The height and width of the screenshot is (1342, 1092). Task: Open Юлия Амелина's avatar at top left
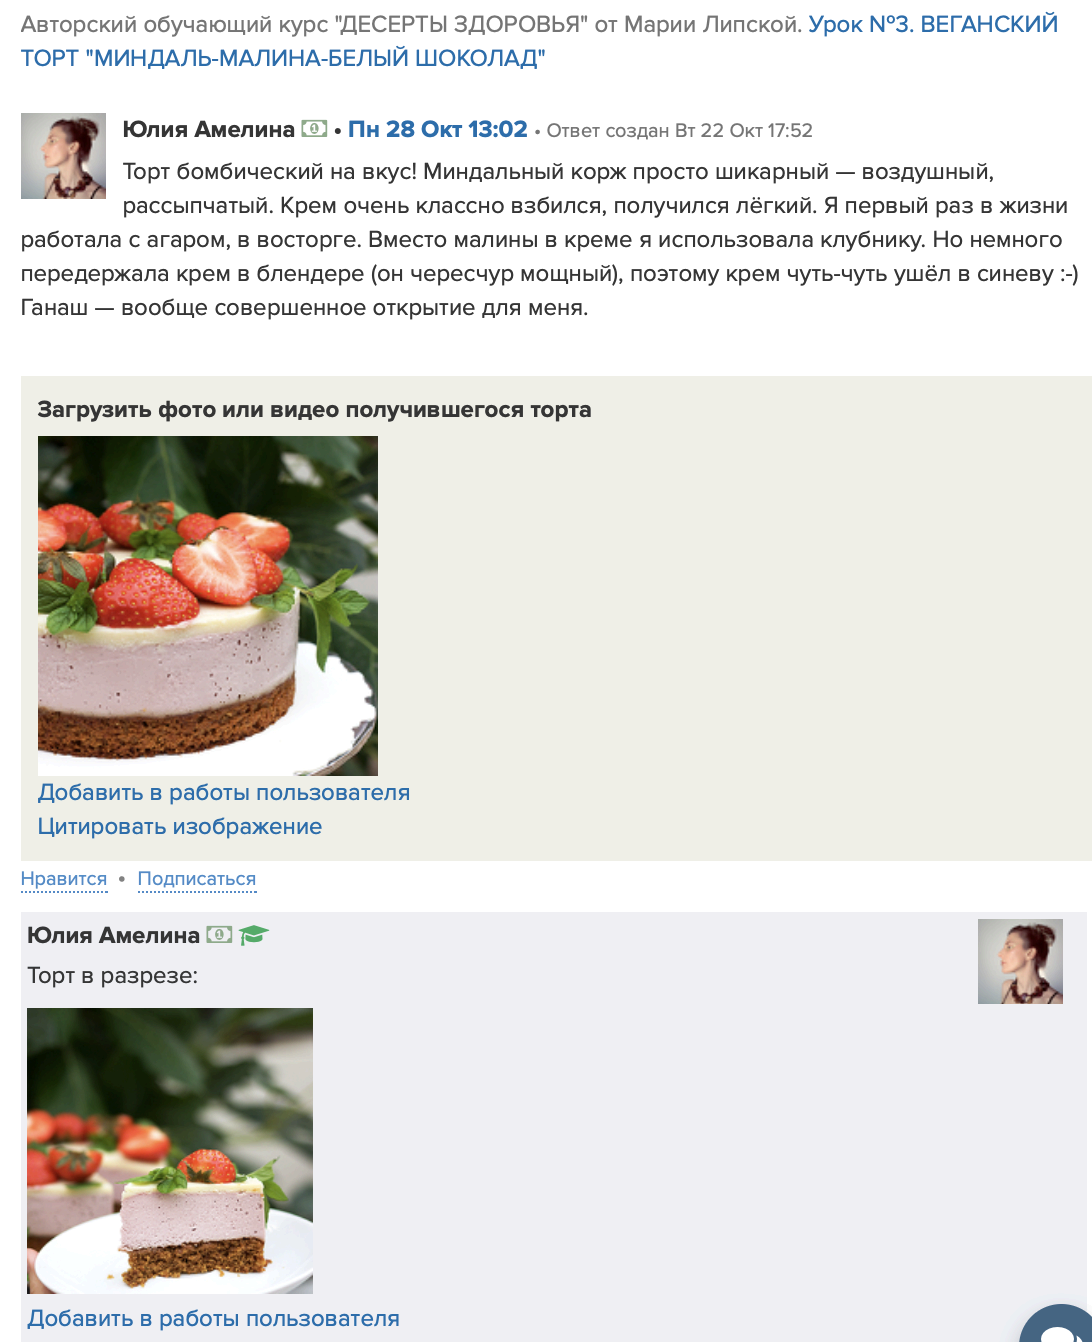click(x=63, y=156)
